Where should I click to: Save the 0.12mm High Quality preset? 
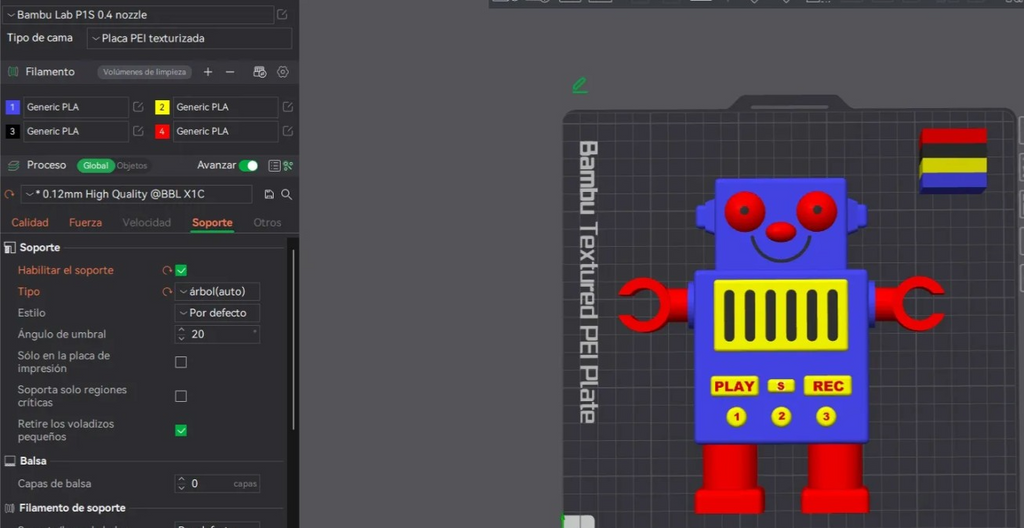pyautogui.click(x=269, y=194)
